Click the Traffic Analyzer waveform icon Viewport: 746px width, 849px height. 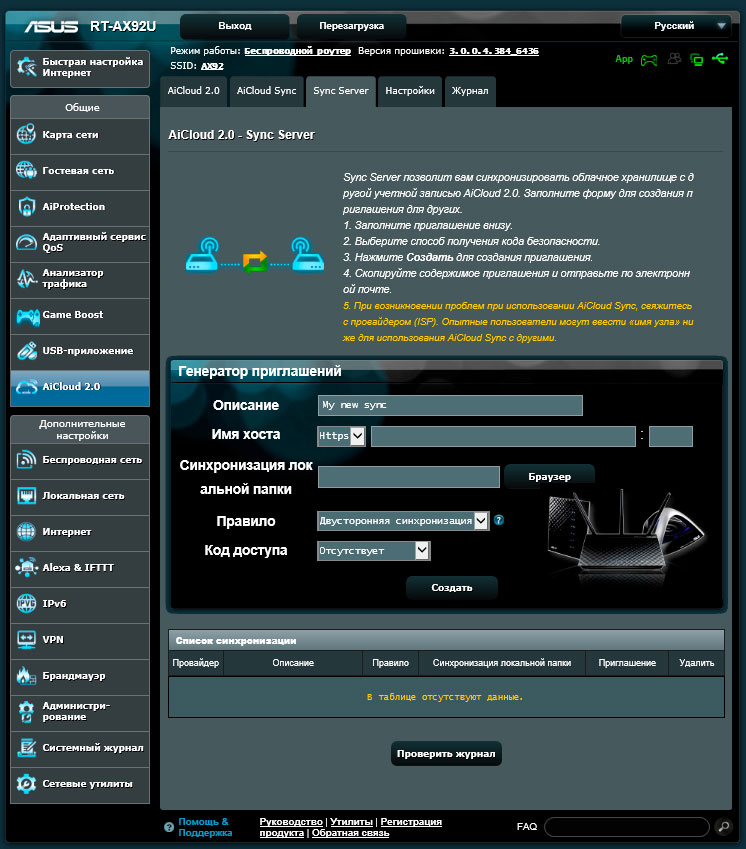pos(26,278)
